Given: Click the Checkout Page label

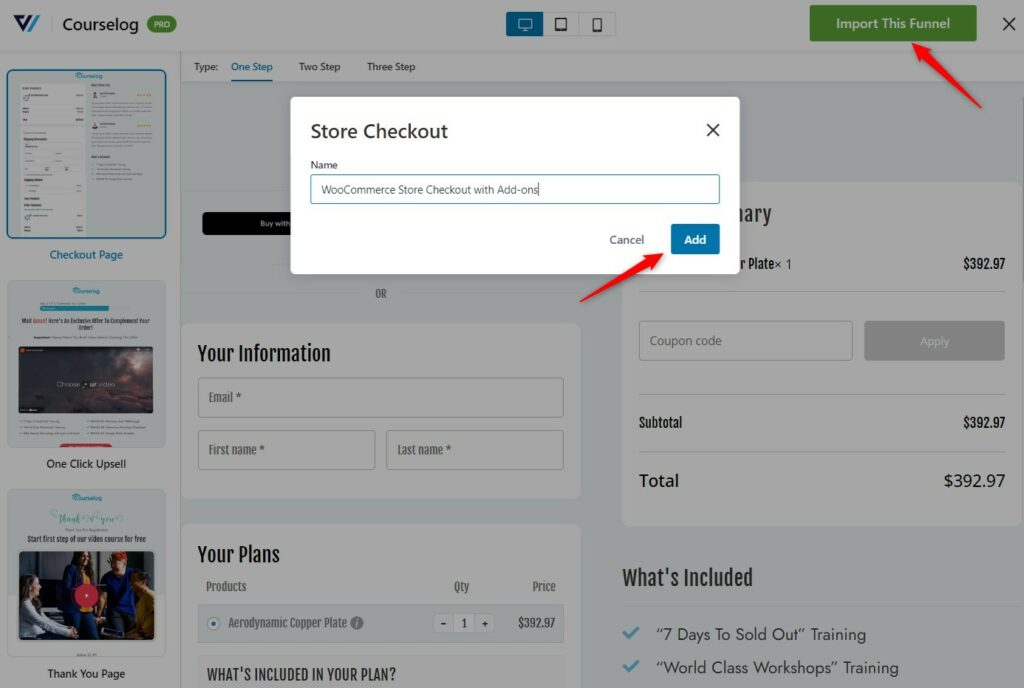Looking at the screenshot, I should [x=86, y=255].
